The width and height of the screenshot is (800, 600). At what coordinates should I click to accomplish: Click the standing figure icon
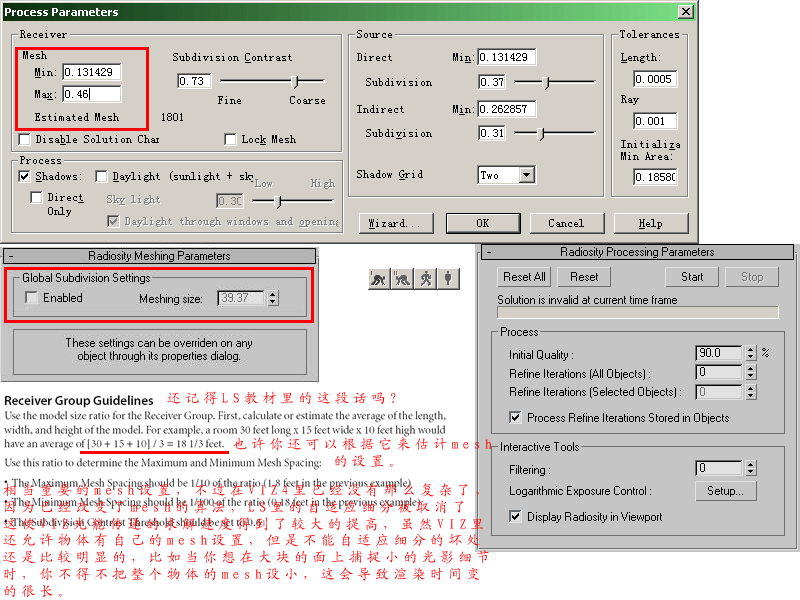pos(448,279)
